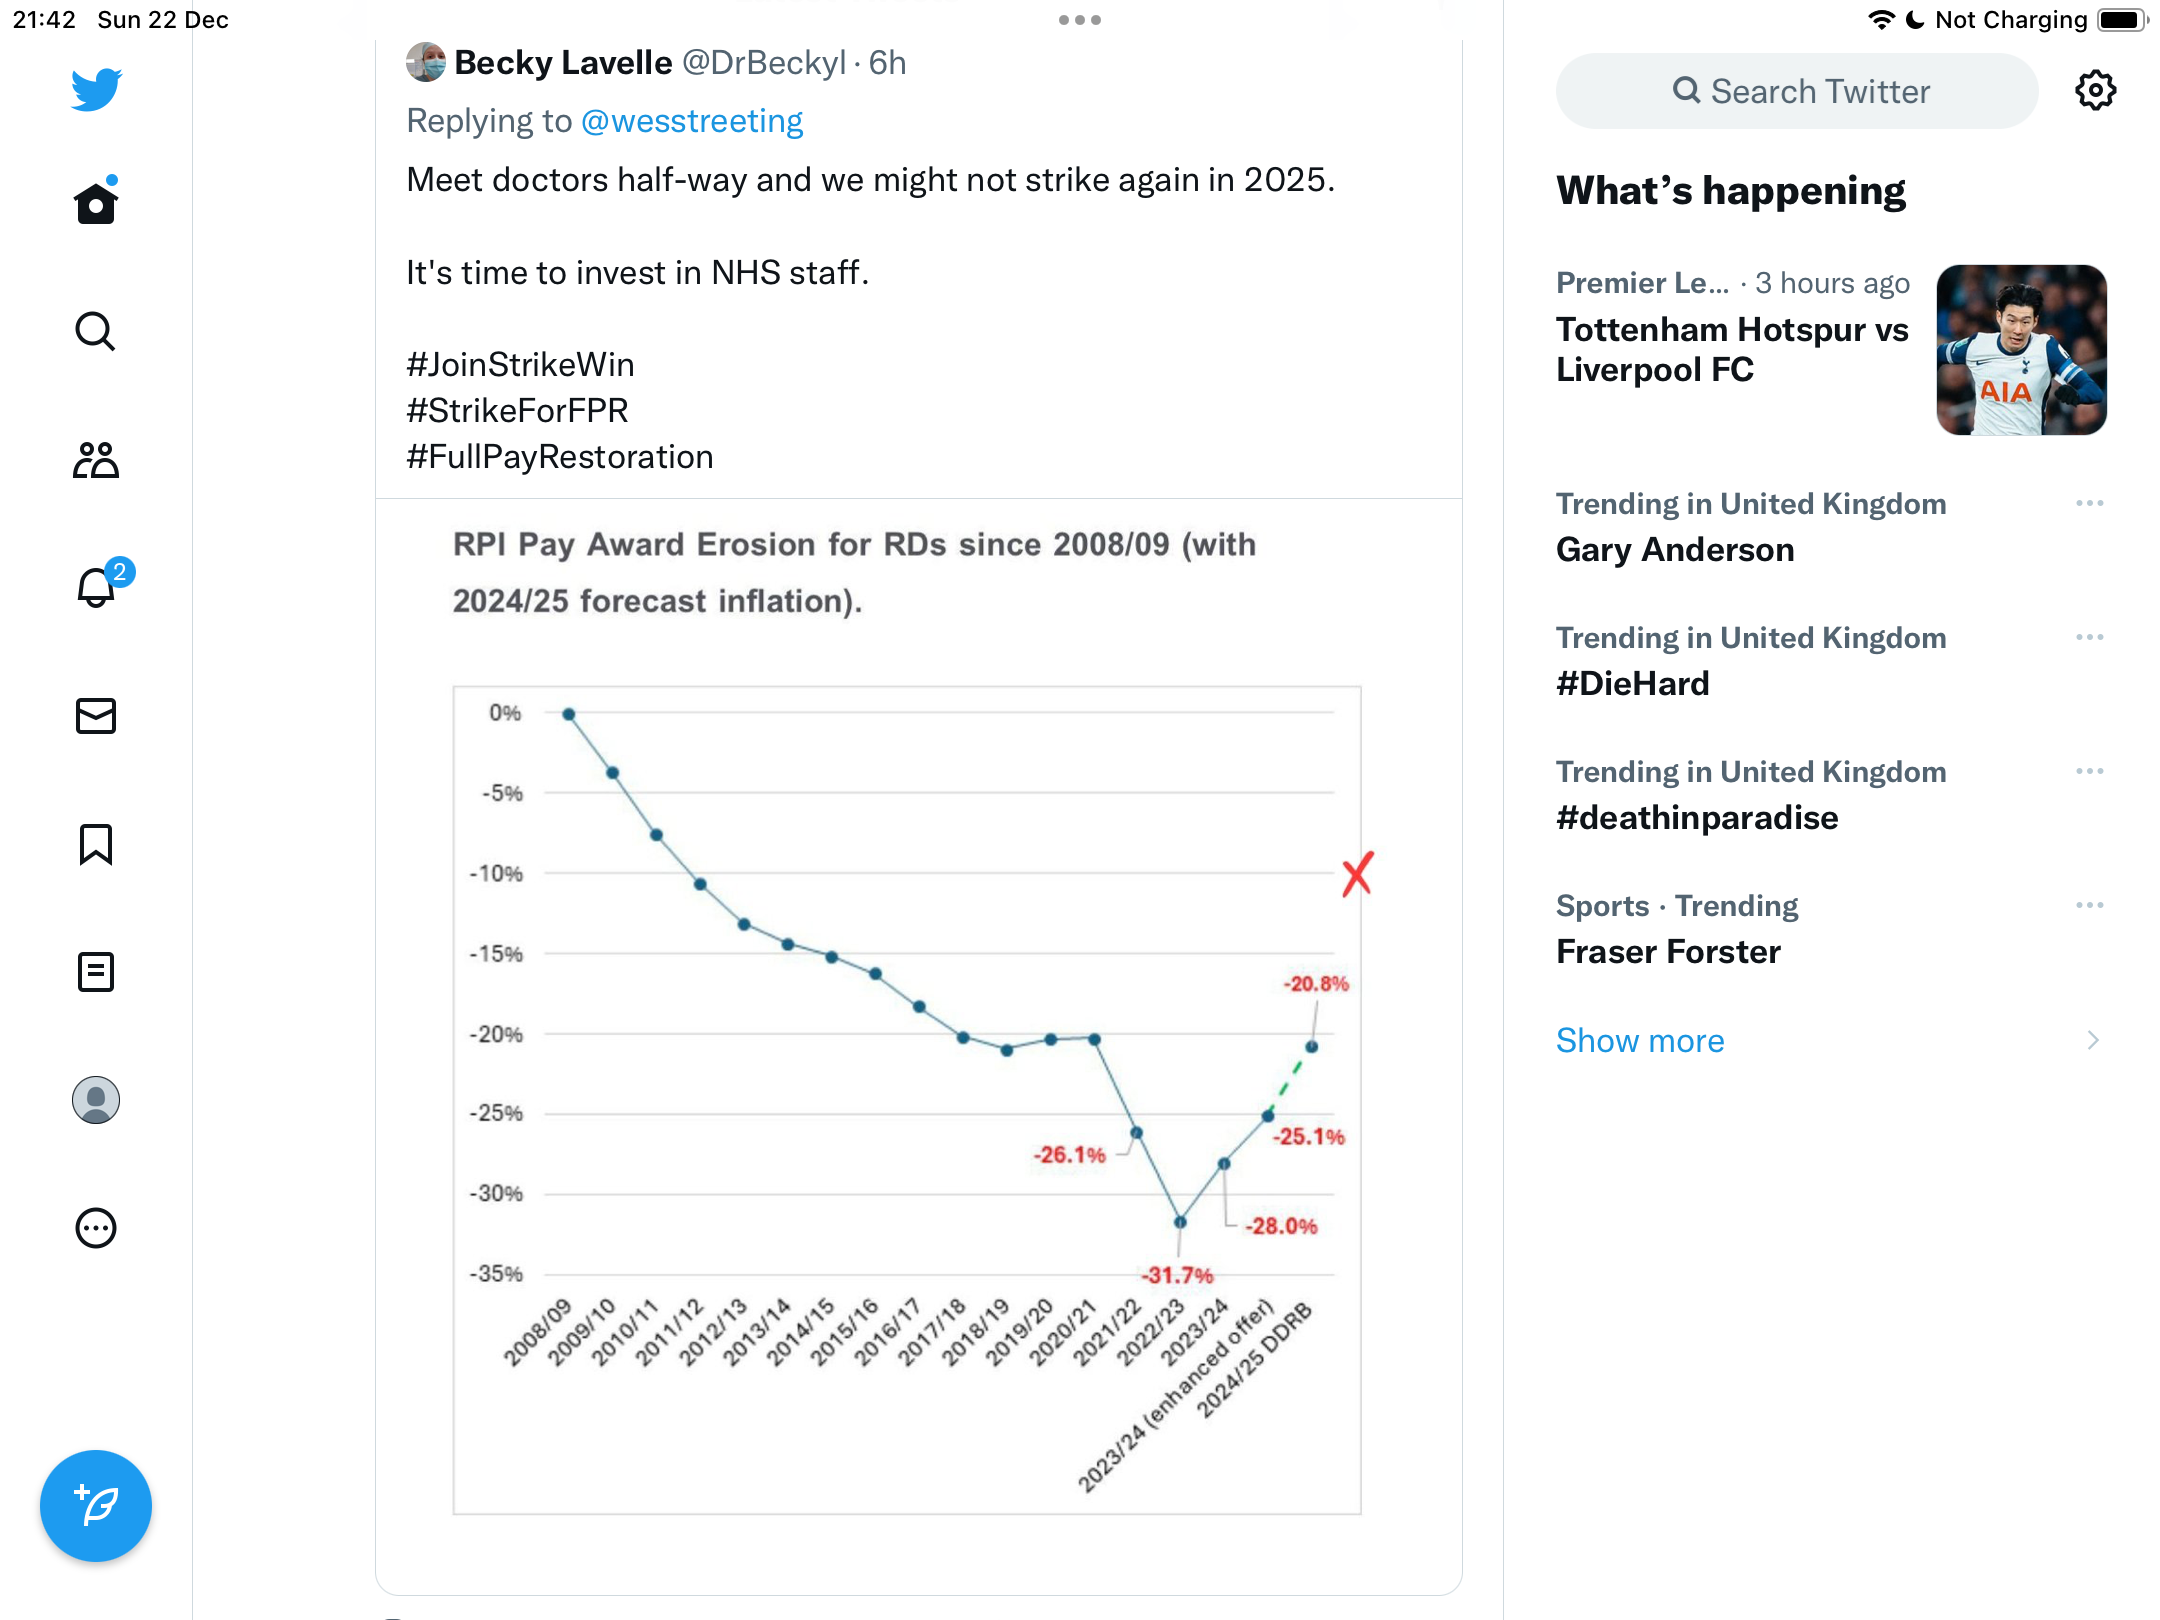Open More circle icon in sidebar
Screen dimensions: 2160x1620
[x=96, y=1228]
